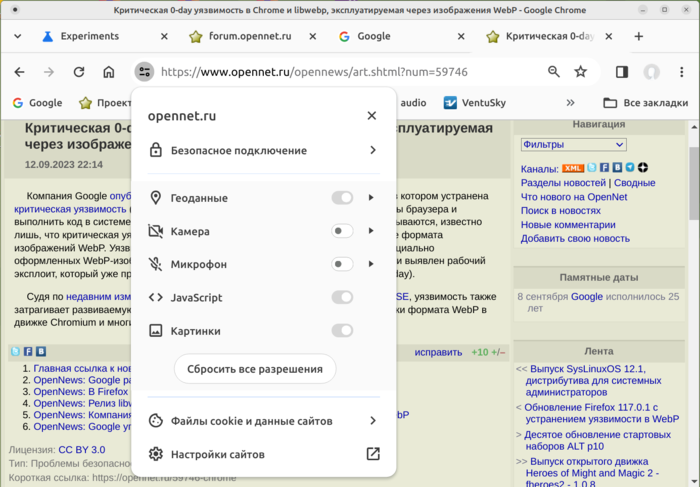This screenshot has height=487, width=700.
Task: Open the profile avatar icon
Action: click(x=651, y=72)
